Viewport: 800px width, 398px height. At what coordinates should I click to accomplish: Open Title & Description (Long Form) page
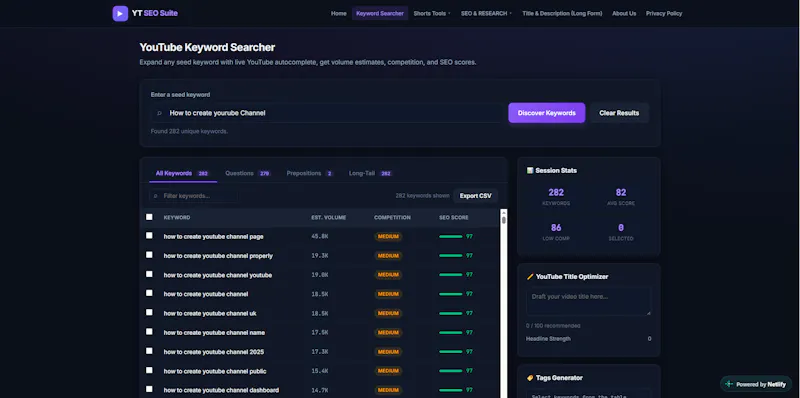[562, 14]
